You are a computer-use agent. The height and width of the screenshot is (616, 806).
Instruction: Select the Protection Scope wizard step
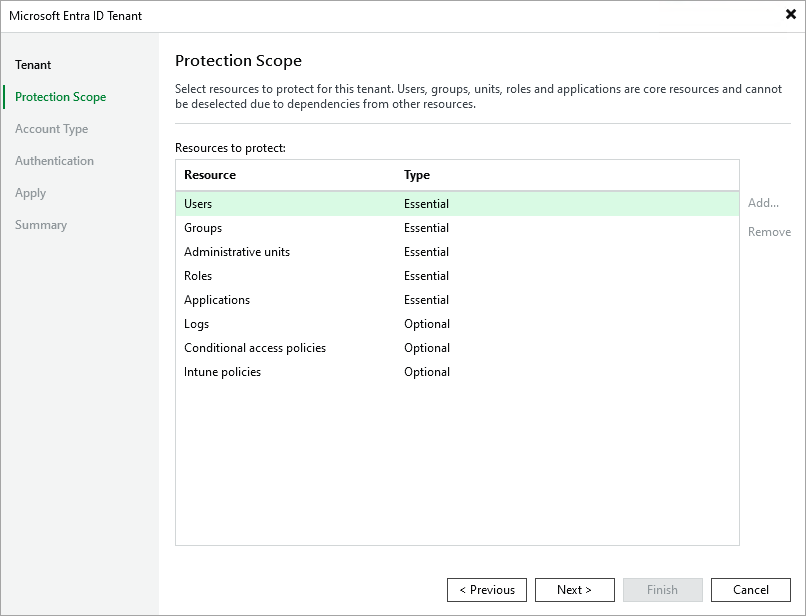60,97
